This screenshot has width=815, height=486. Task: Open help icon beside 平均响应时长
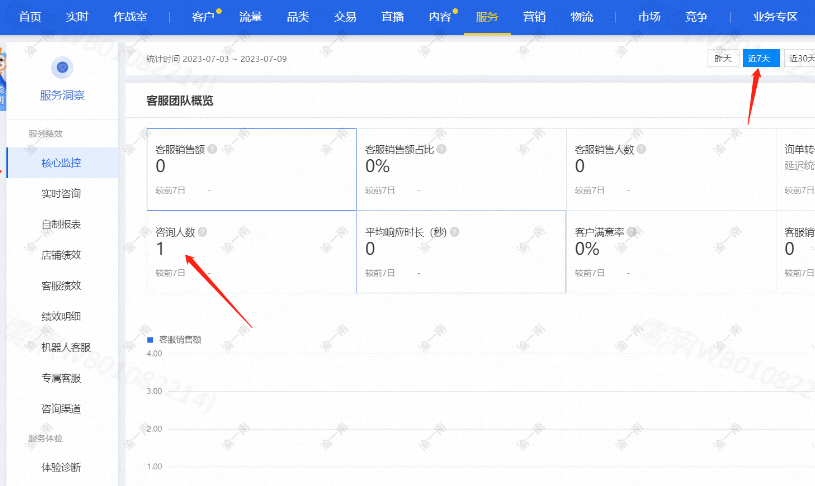click(454, 232)
